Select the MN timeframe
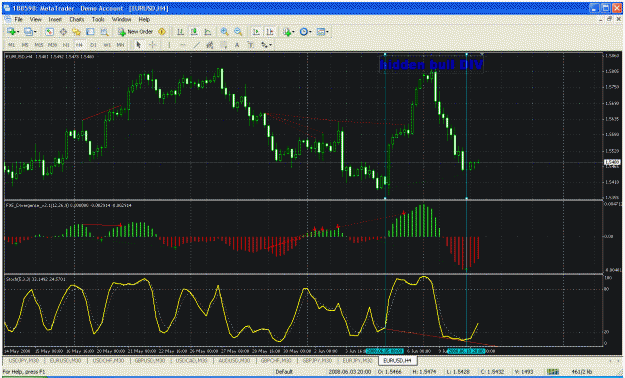Screen dimensions: 625x378 coord(120,45)
